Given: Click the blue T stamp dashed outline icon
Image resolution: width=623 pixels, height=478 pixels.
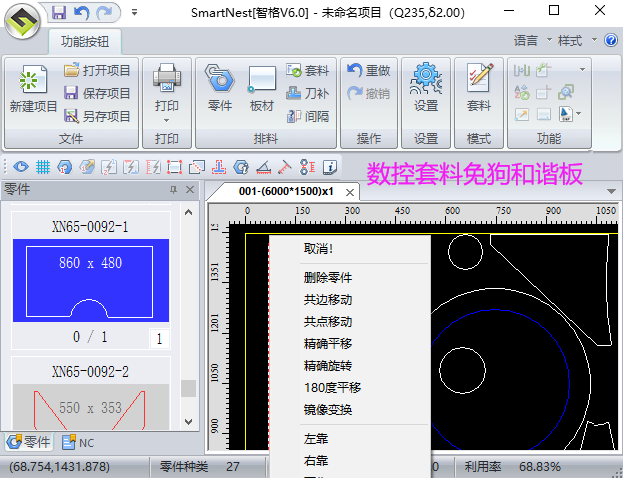Looking at the screenshot, I should (219, 167).
